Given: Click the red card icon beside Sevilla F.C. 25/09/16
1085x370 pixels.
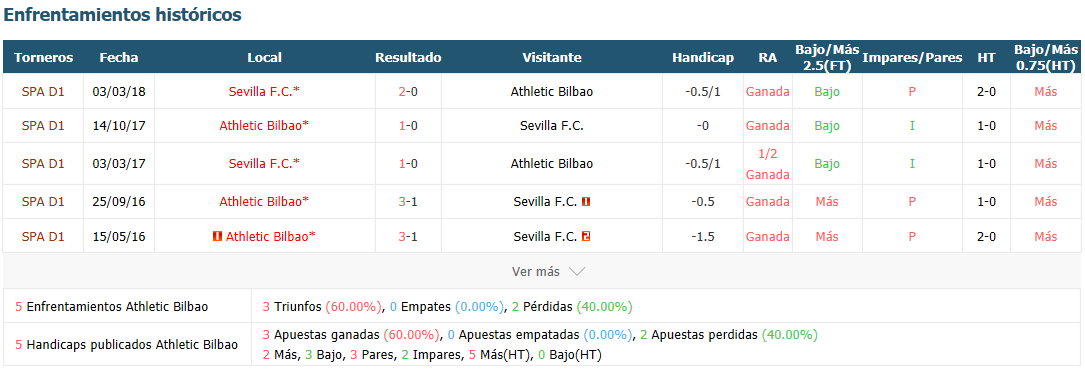Looking at the screenshot, I should coord(587,202).
